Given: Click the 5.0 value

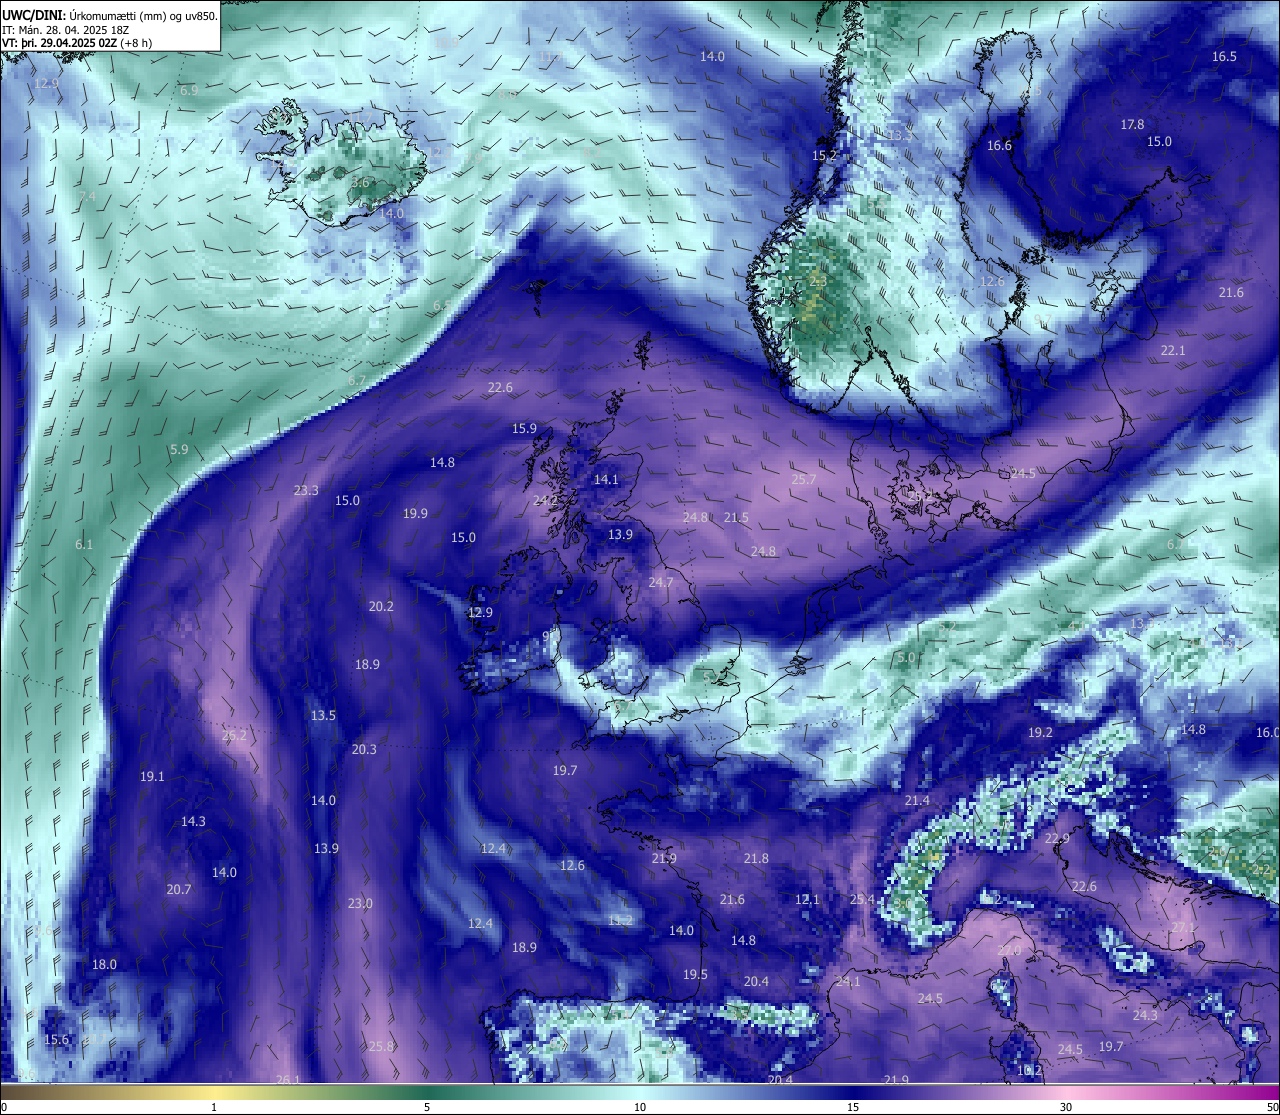Looking at the screenshot, I should 906,658.
